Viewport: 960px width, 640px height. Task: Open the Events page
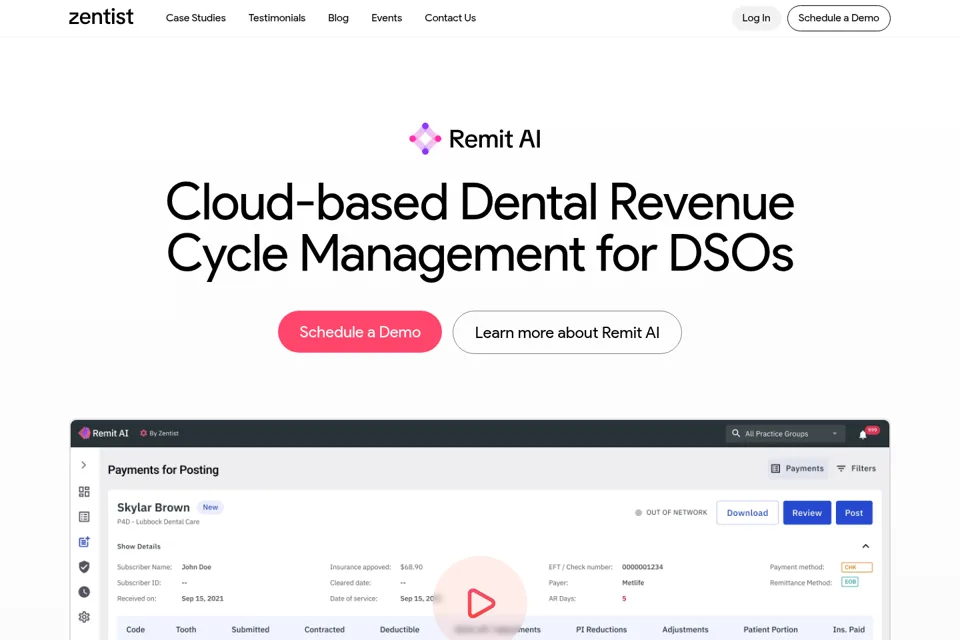pos(386,18)
